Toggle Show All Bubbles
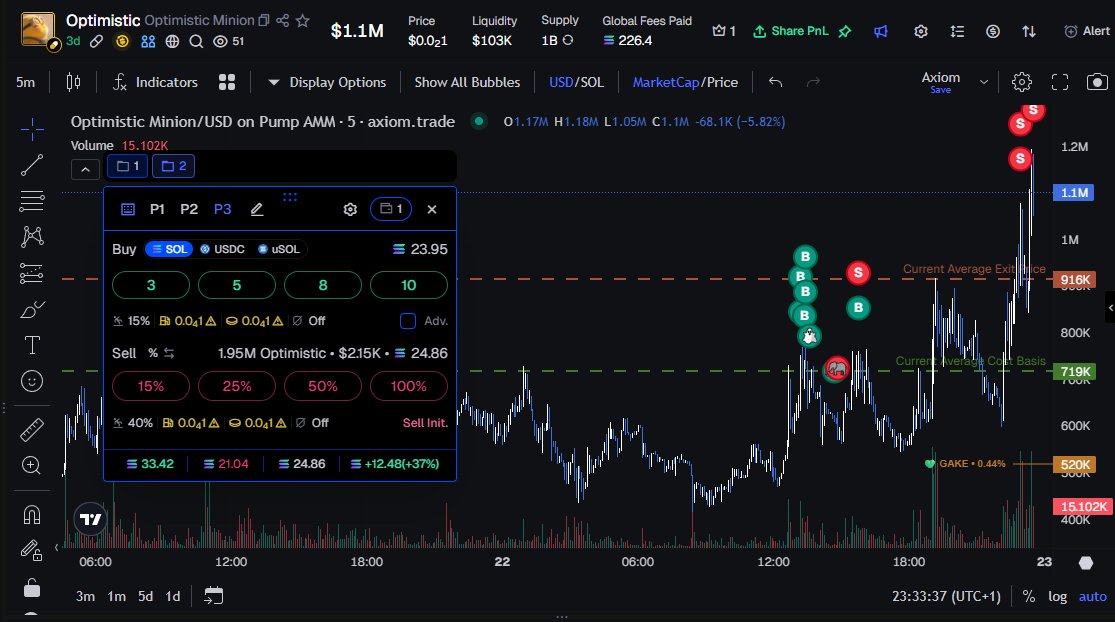Image resolution: width=1115 pixels, height=622 pixels. click(467, 82)
